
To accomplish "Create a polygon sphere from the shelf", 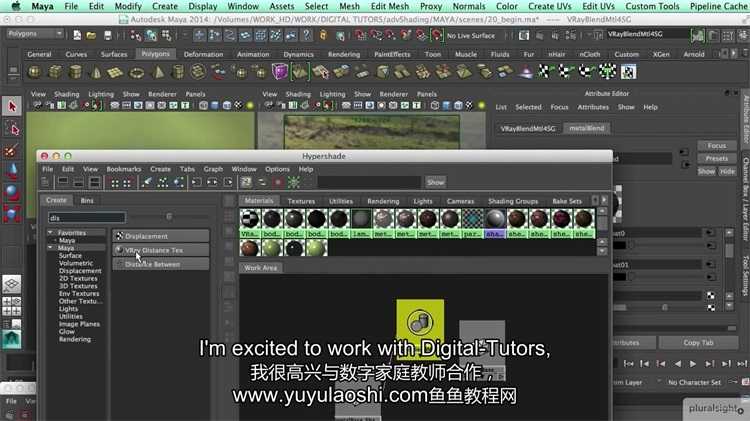I will click(34, 72).
